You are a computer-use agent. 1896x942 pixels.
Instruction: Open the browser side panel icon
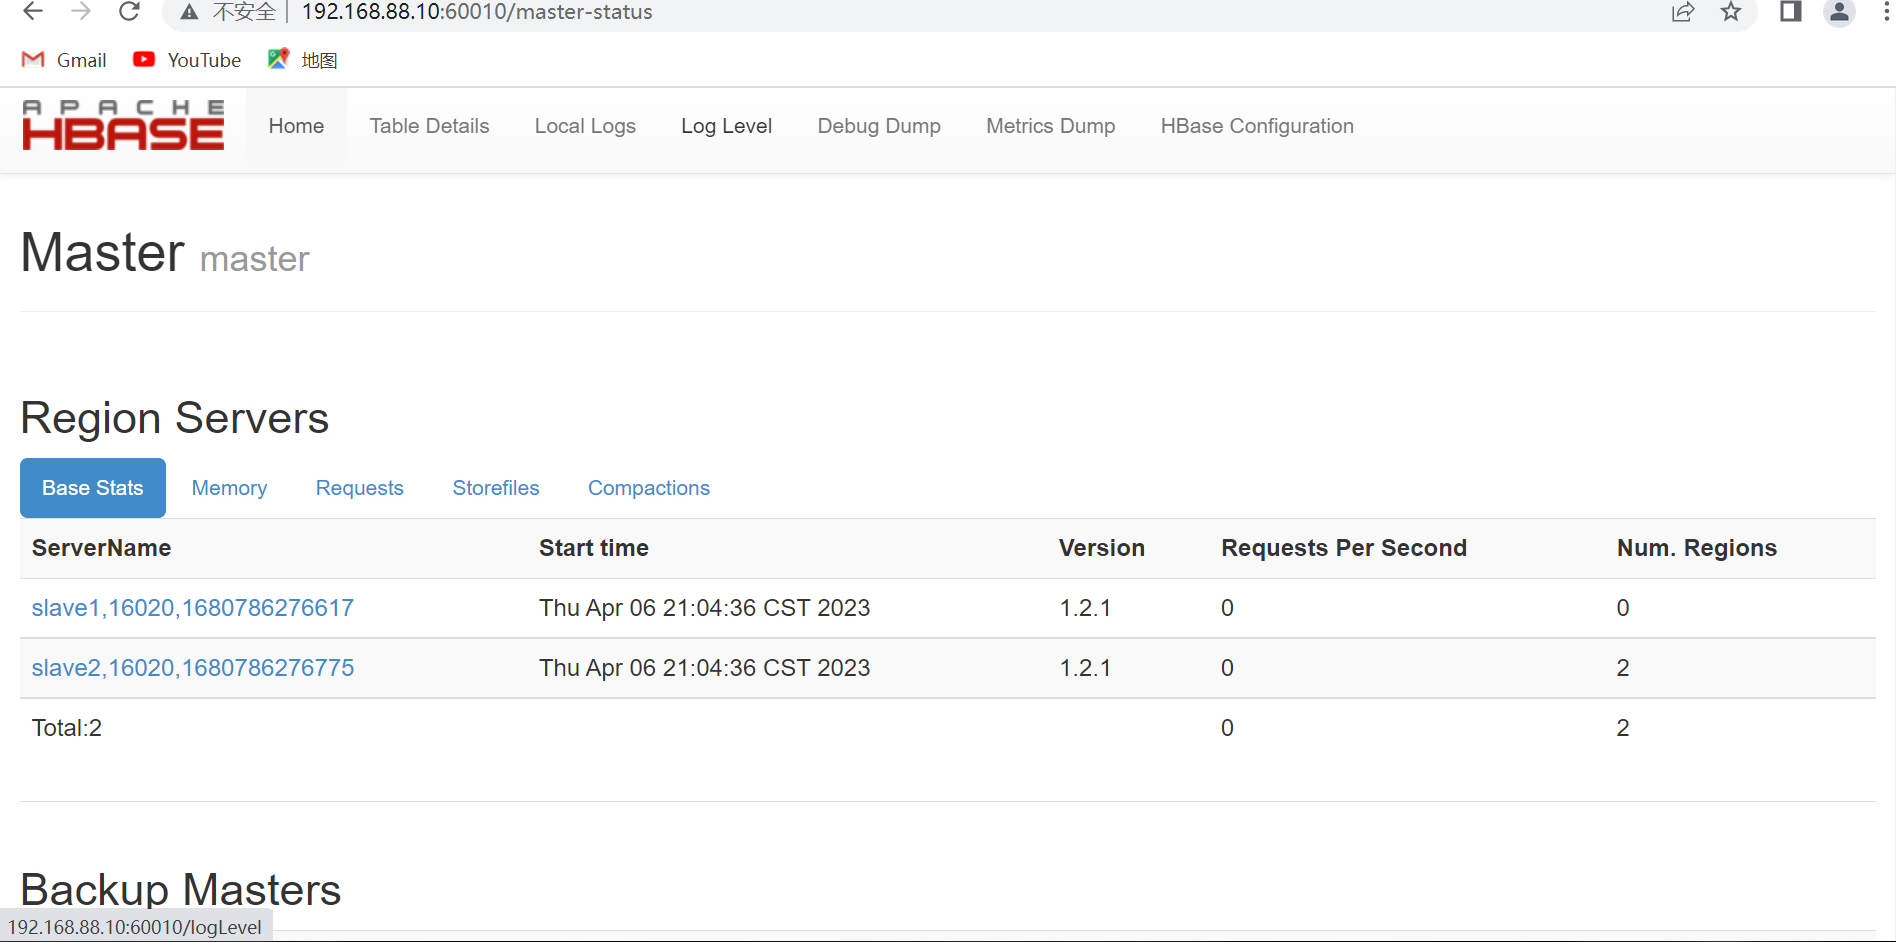point(1790,12)
